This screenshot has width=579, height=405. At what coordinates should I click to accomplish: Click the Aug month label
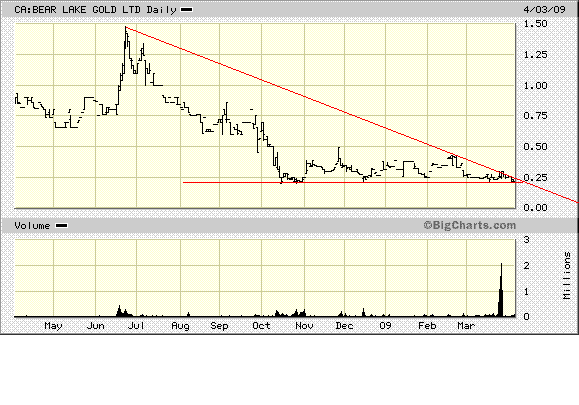(x=180, y=326)
